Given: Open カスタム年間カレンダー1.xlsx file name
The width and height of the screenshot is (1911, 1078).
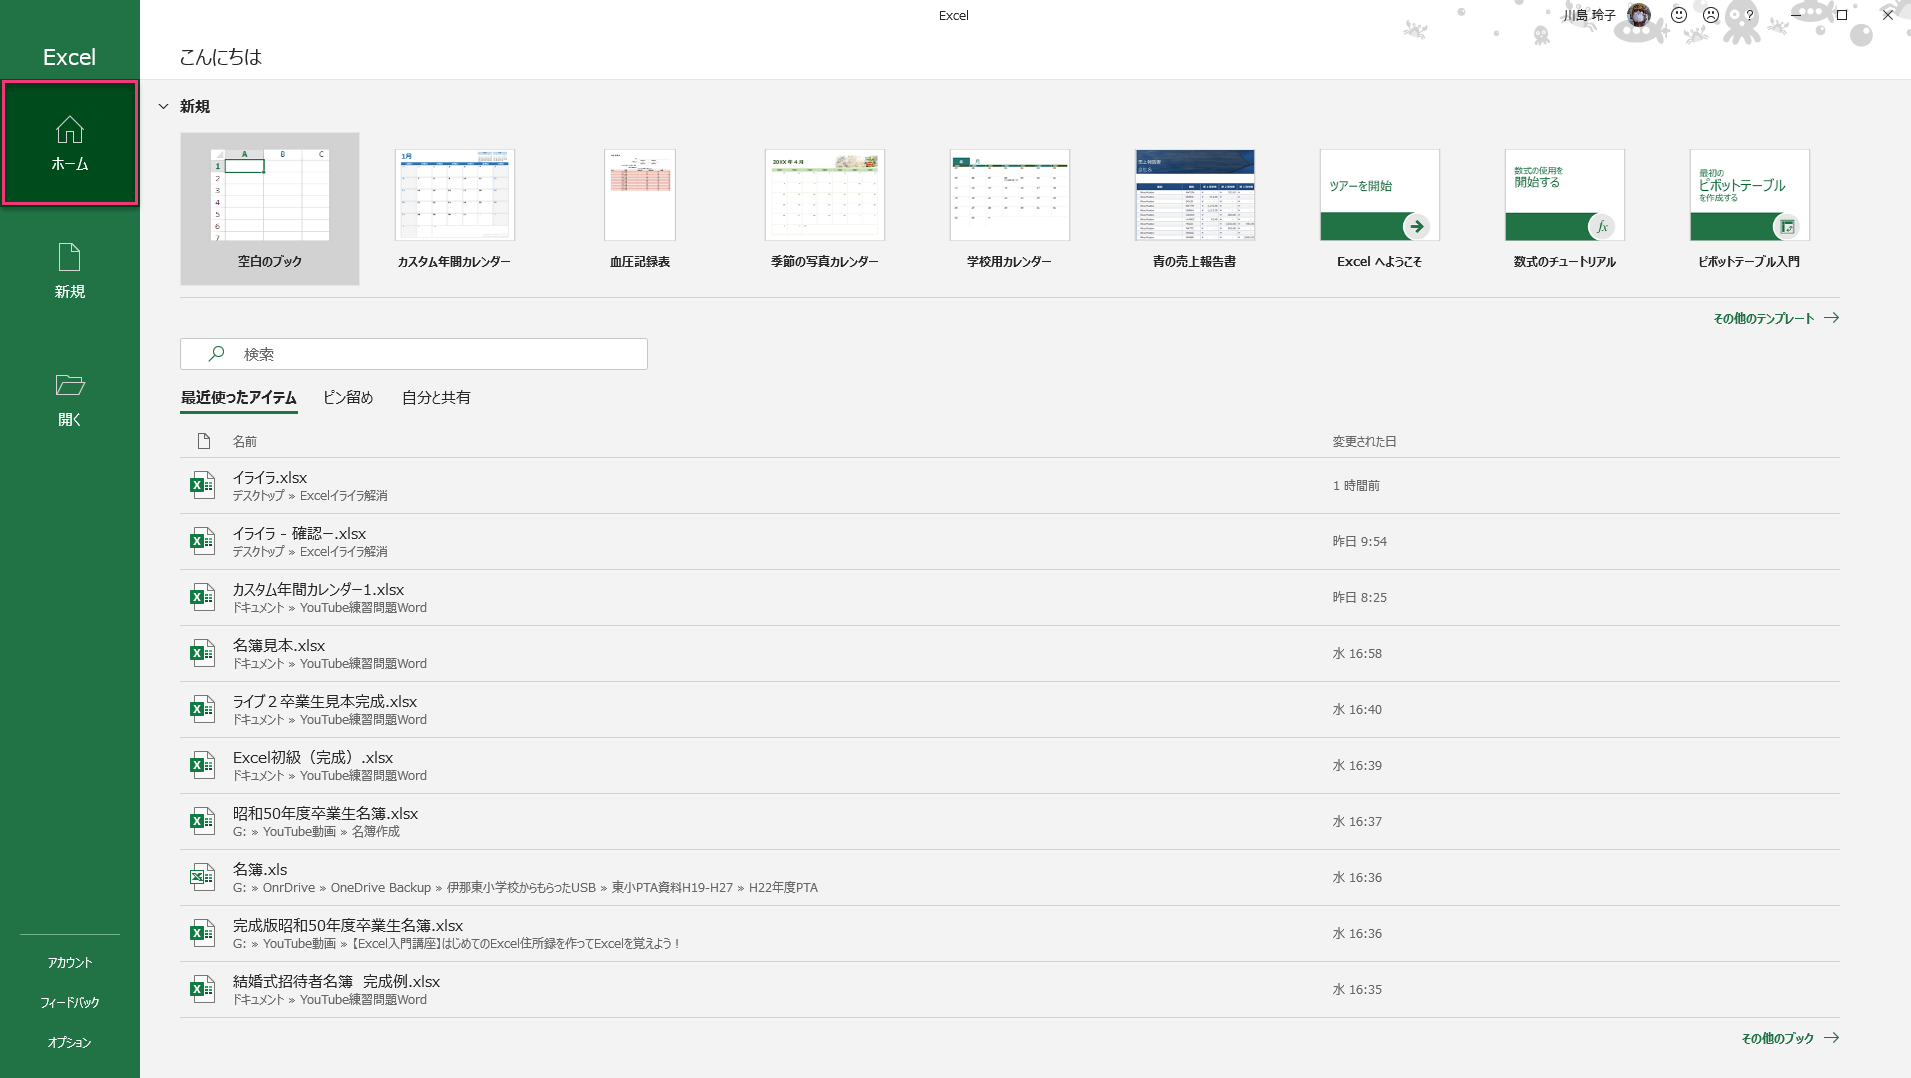Looking at the screenshot, I should point(319,589).
